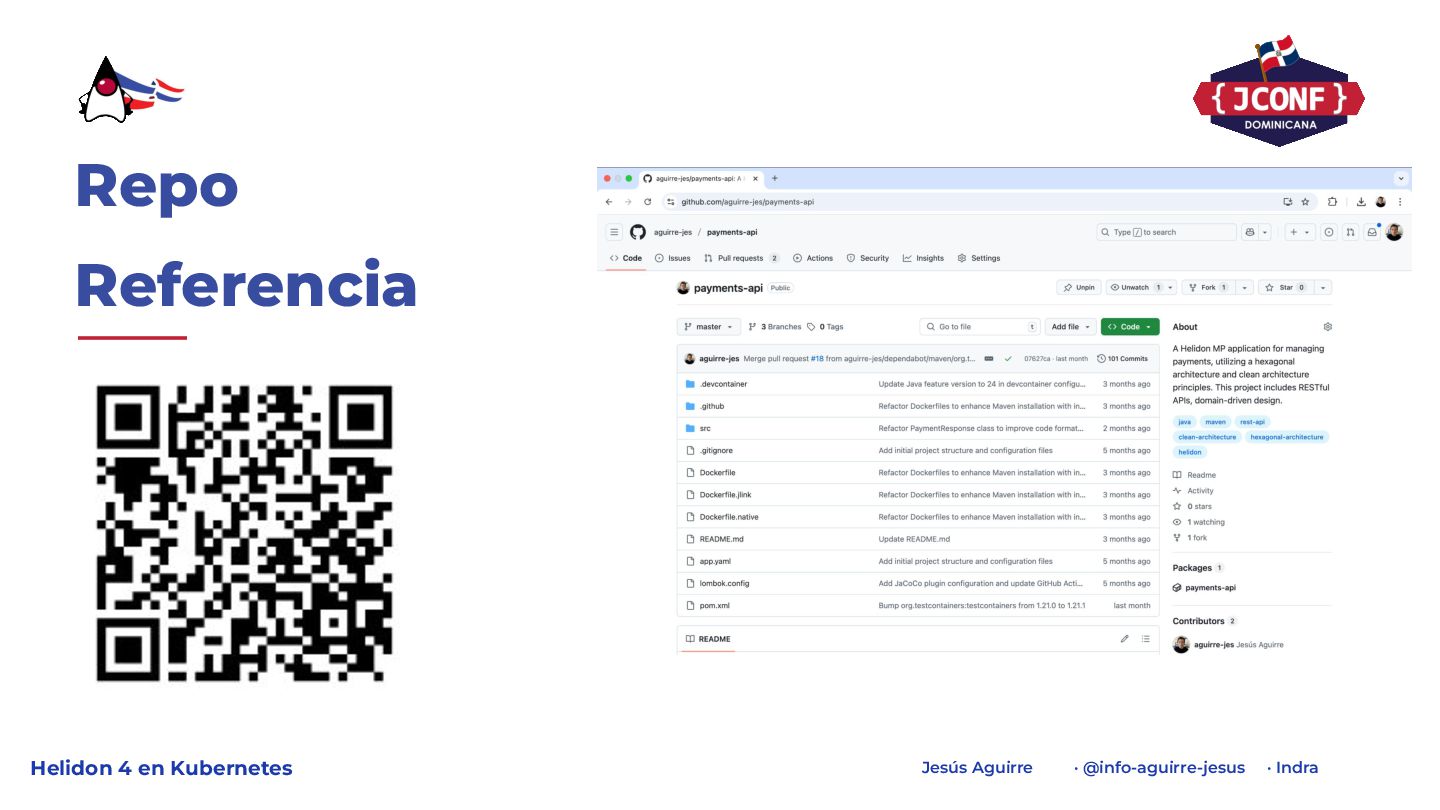
Task: Open the app.yaml file
Action: 715,561
